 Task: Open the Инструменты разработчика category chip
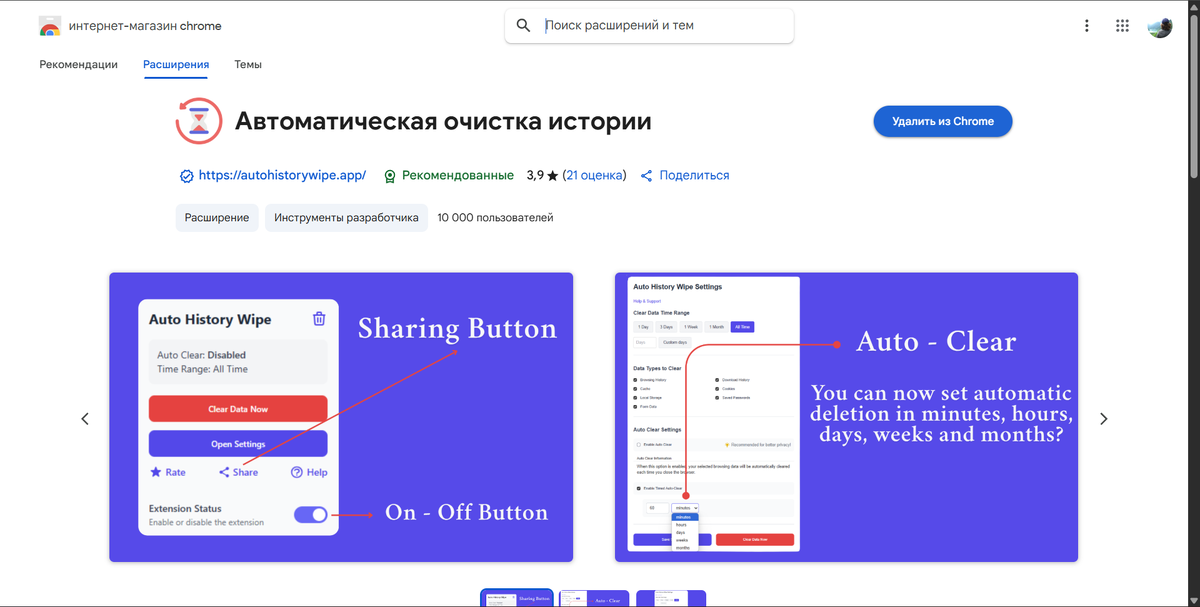(346, 218)
